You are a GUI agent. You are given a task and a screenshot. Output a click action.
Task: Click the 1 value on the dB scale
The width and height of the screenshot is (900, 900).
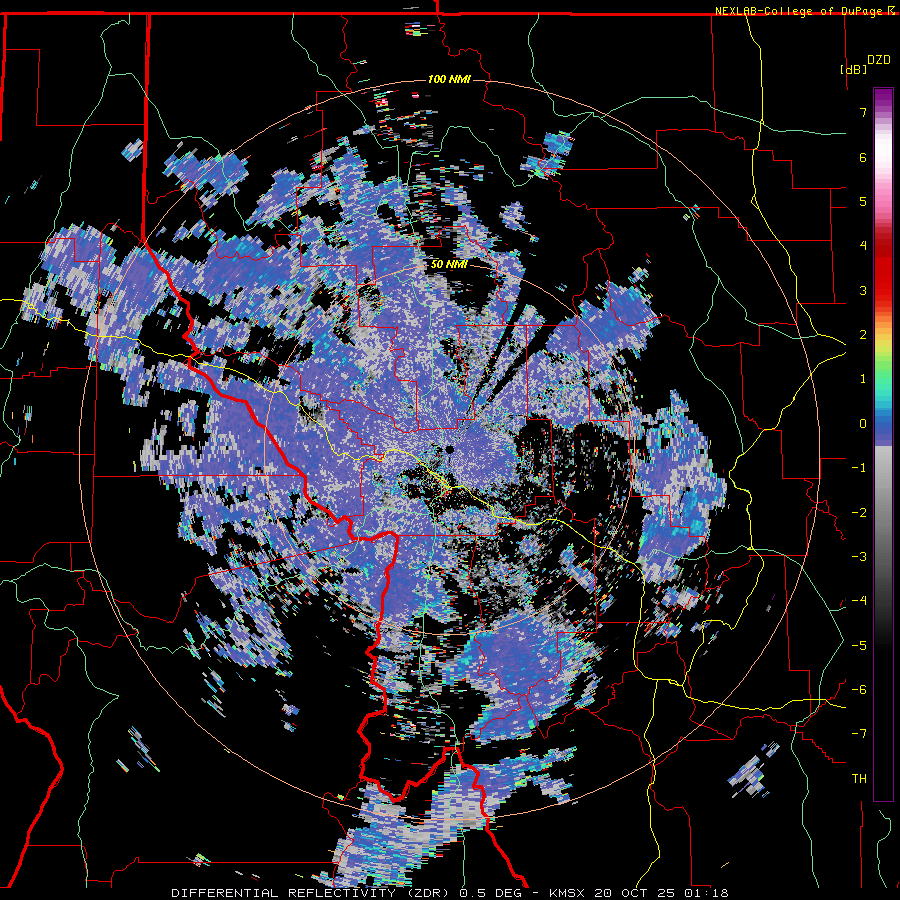(x=863, y=379)
